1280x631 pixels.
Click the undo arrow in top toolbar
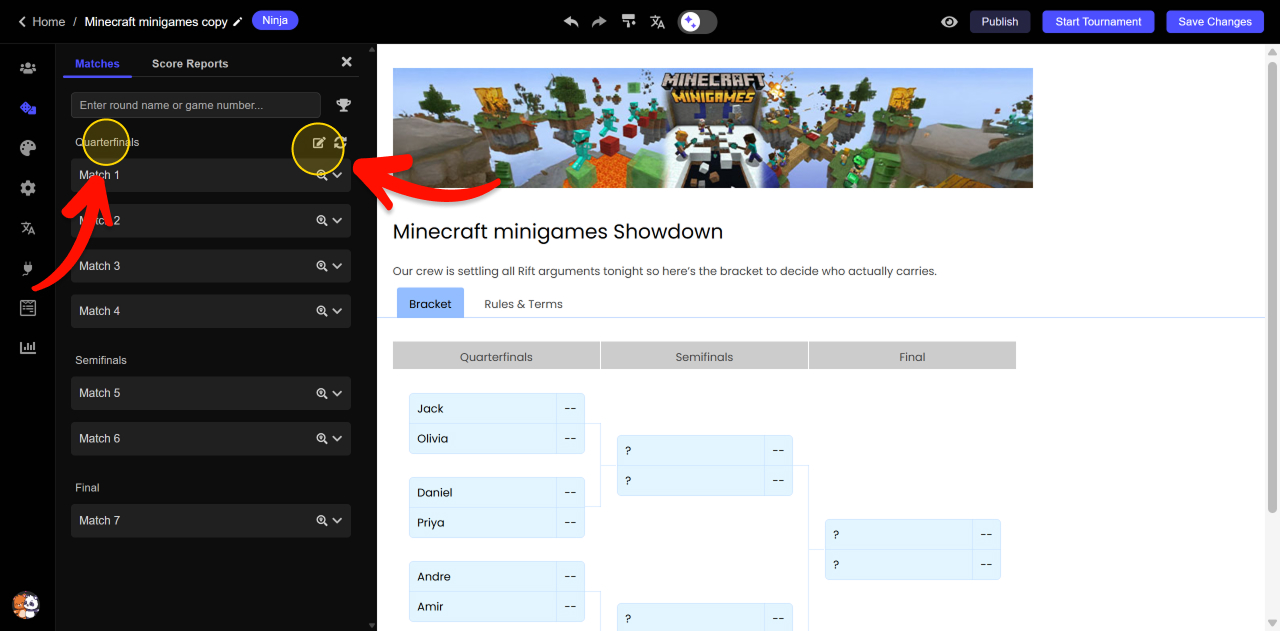(571, 21)
